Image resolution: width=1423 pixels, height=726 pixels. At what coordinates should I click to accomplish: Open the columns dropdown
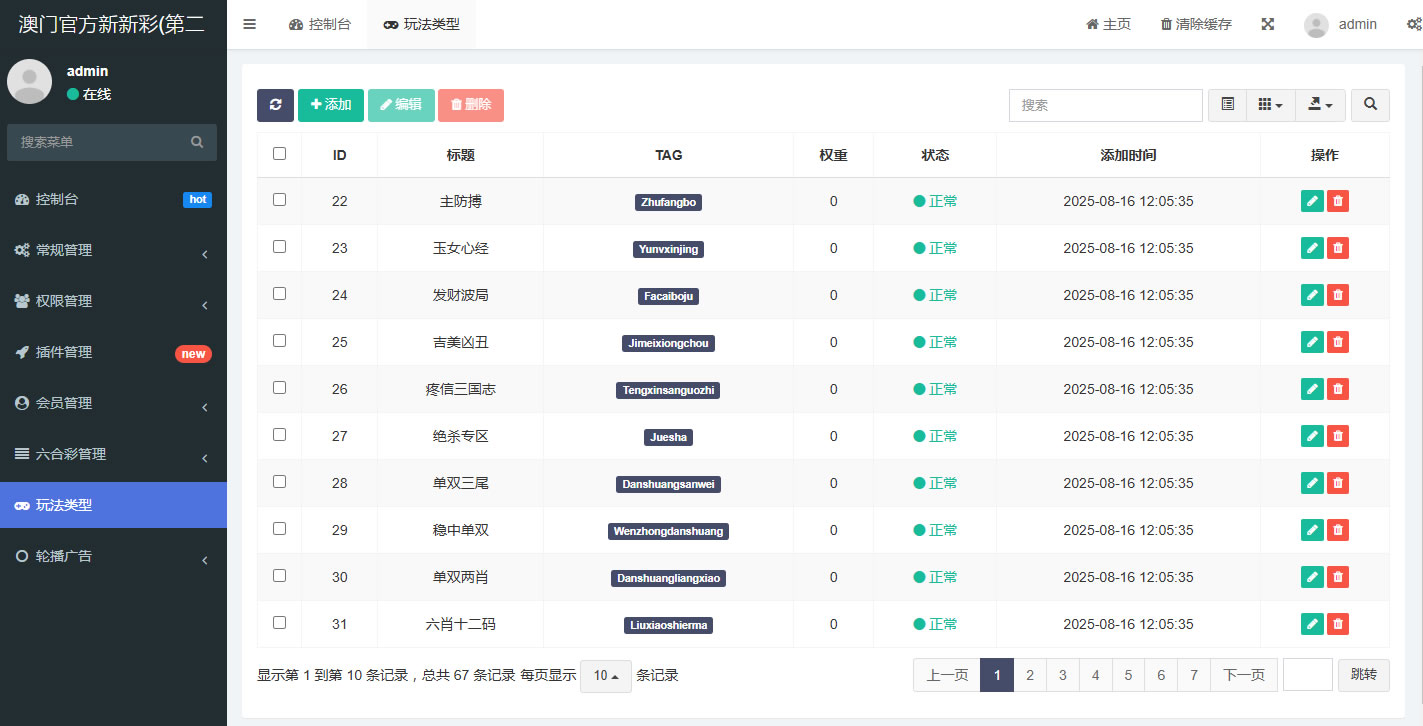coord(1270,105)
